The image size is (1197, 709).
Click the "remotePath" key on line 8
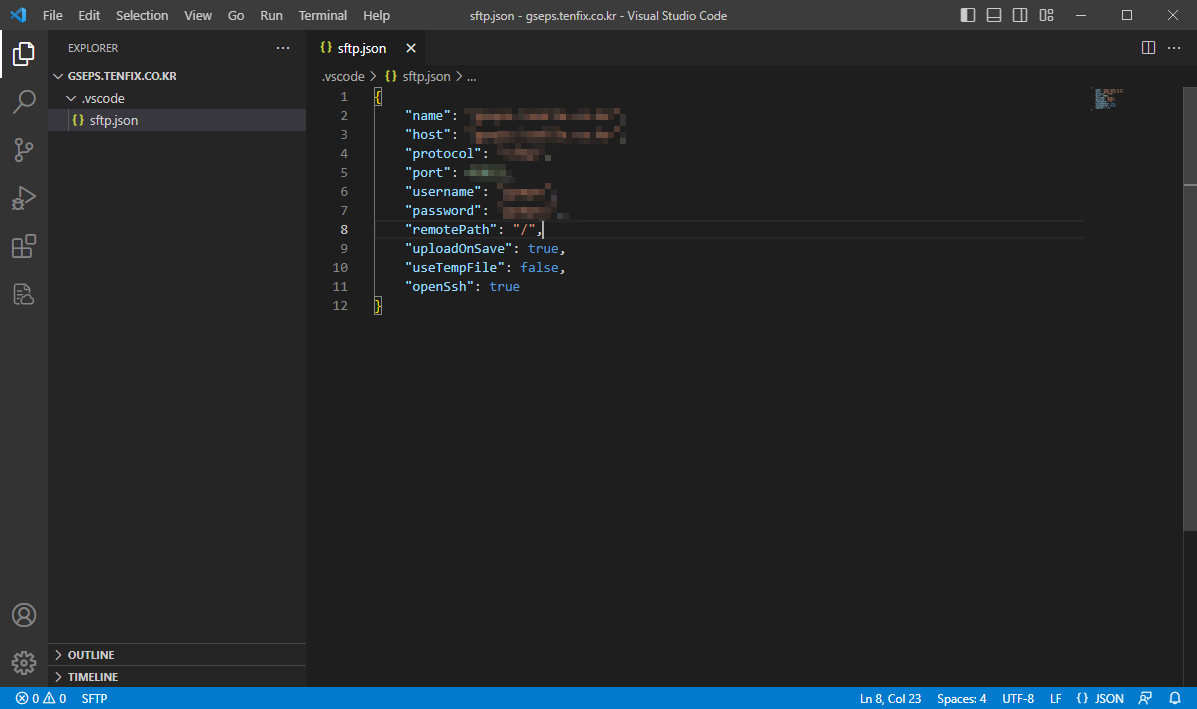[451, 230]
